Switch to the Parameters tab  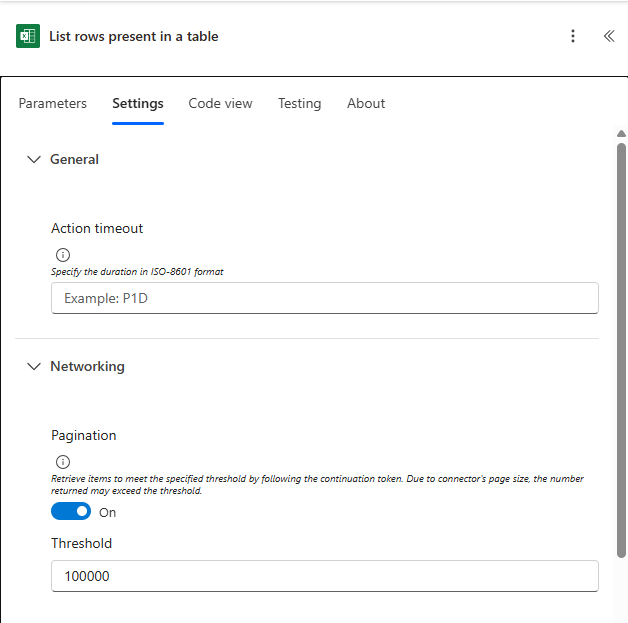(52, 103)
